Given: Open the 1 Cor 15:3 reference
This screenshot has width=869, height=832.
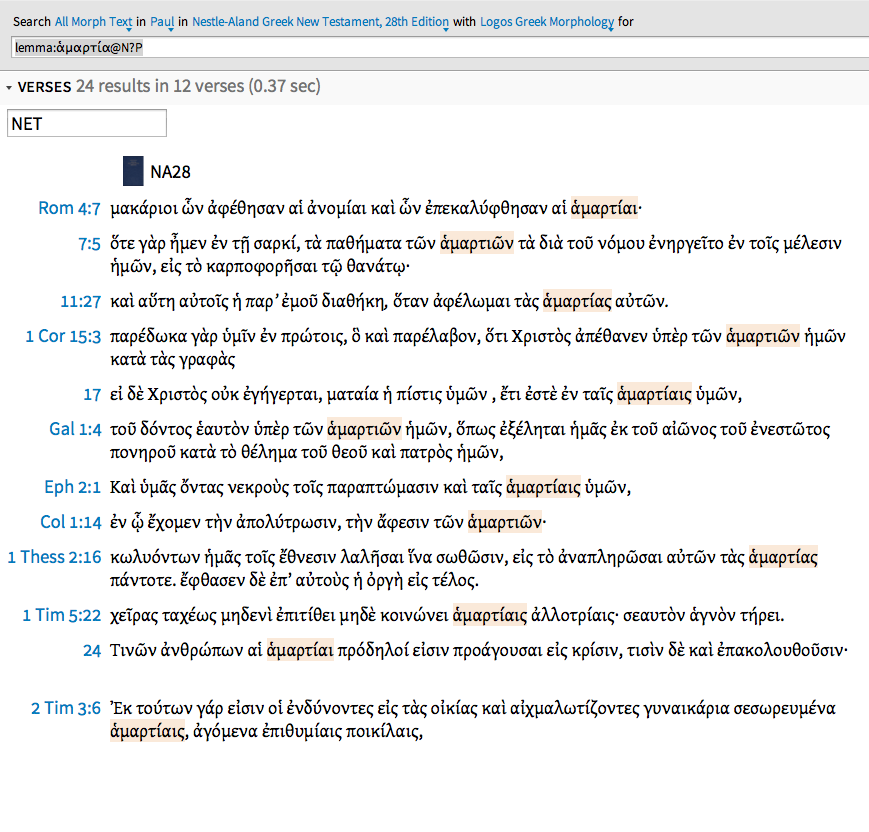Looking at the screenshot, I should click(x=63, y=336).
